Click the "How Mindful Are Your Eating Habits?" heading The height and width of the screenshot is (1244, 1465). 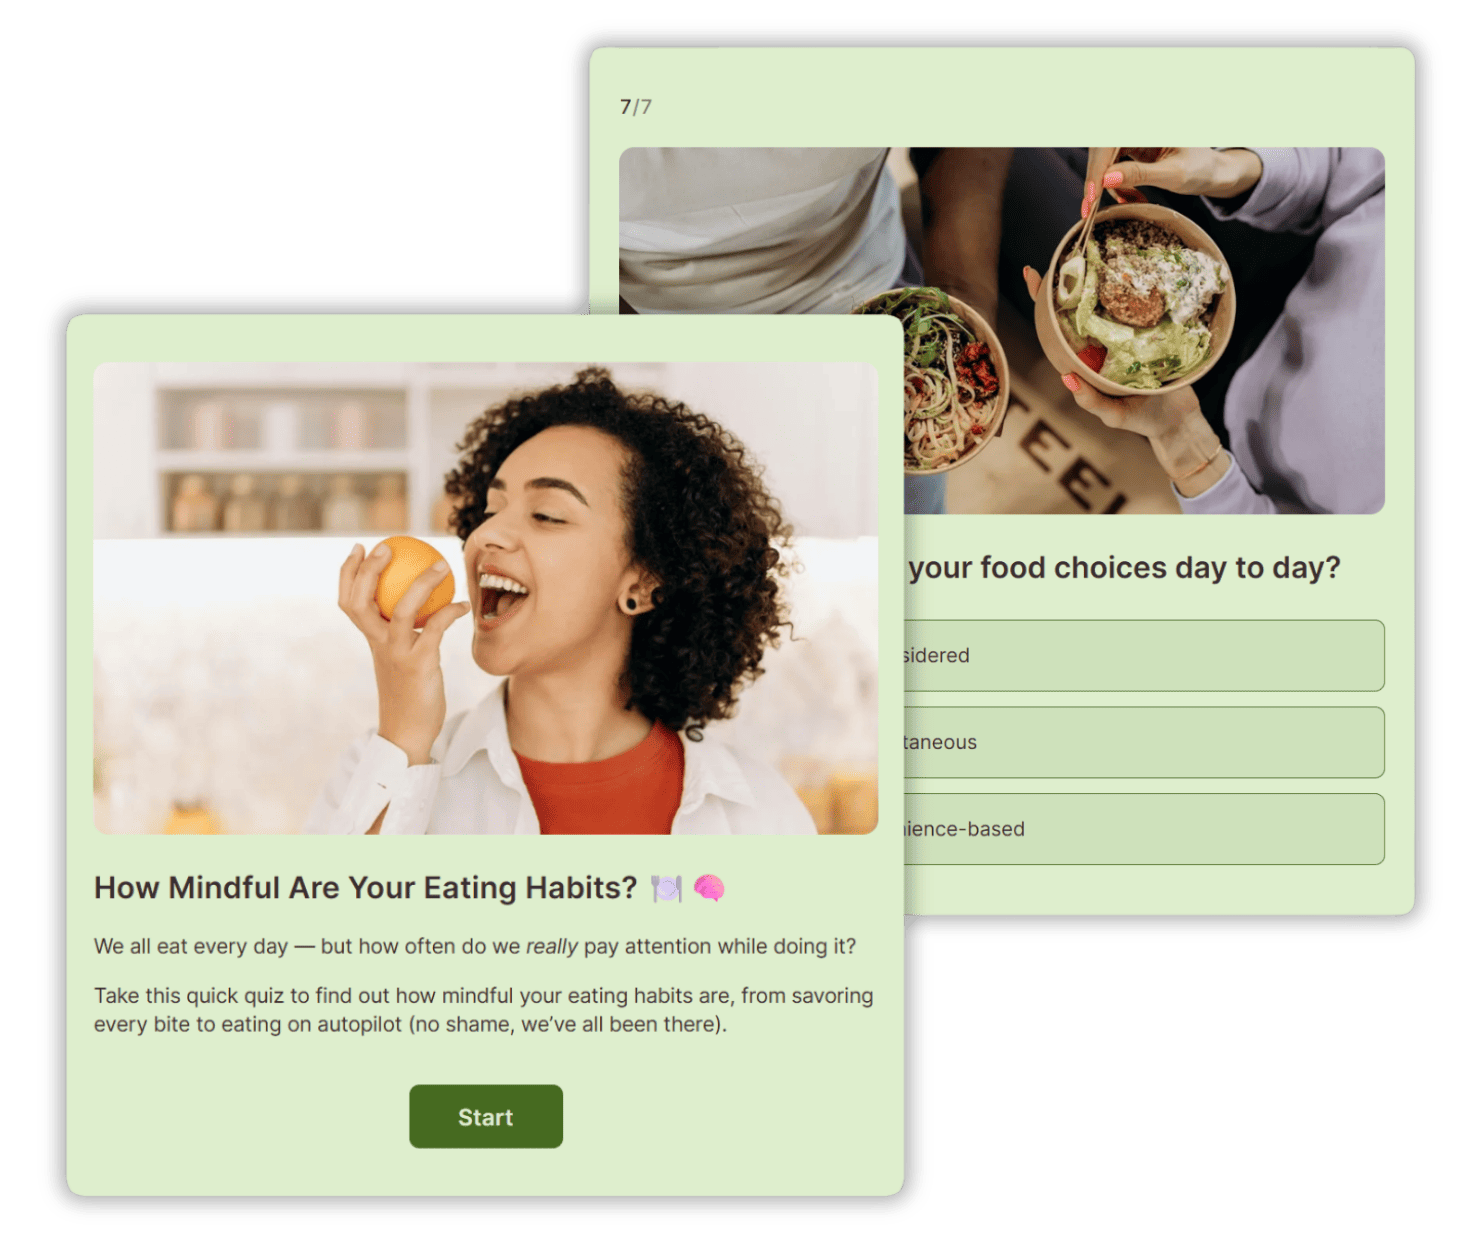coord(366,888)
